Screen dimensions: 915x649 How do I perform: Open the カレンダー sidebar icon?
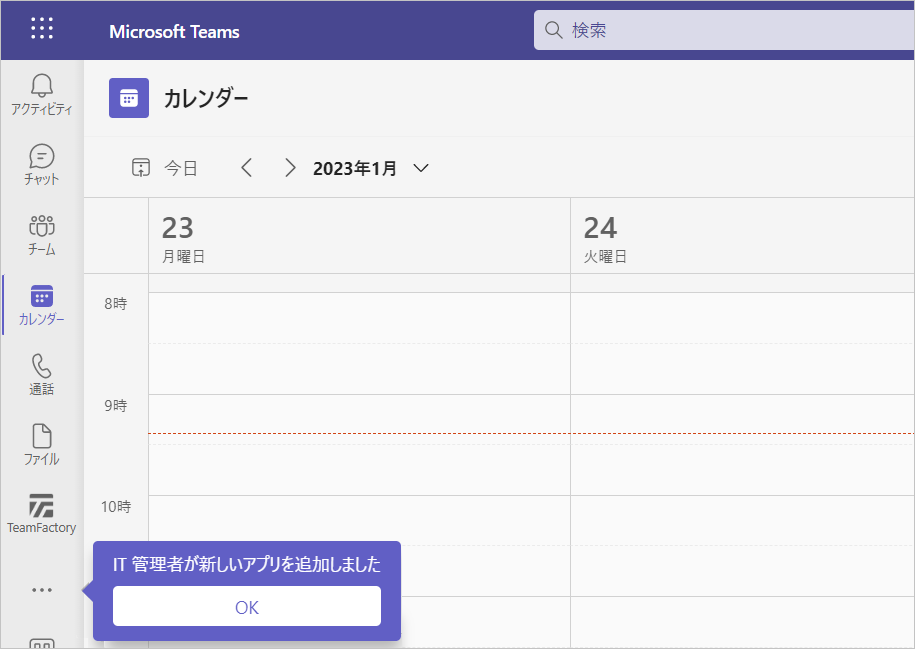(41, 305)
